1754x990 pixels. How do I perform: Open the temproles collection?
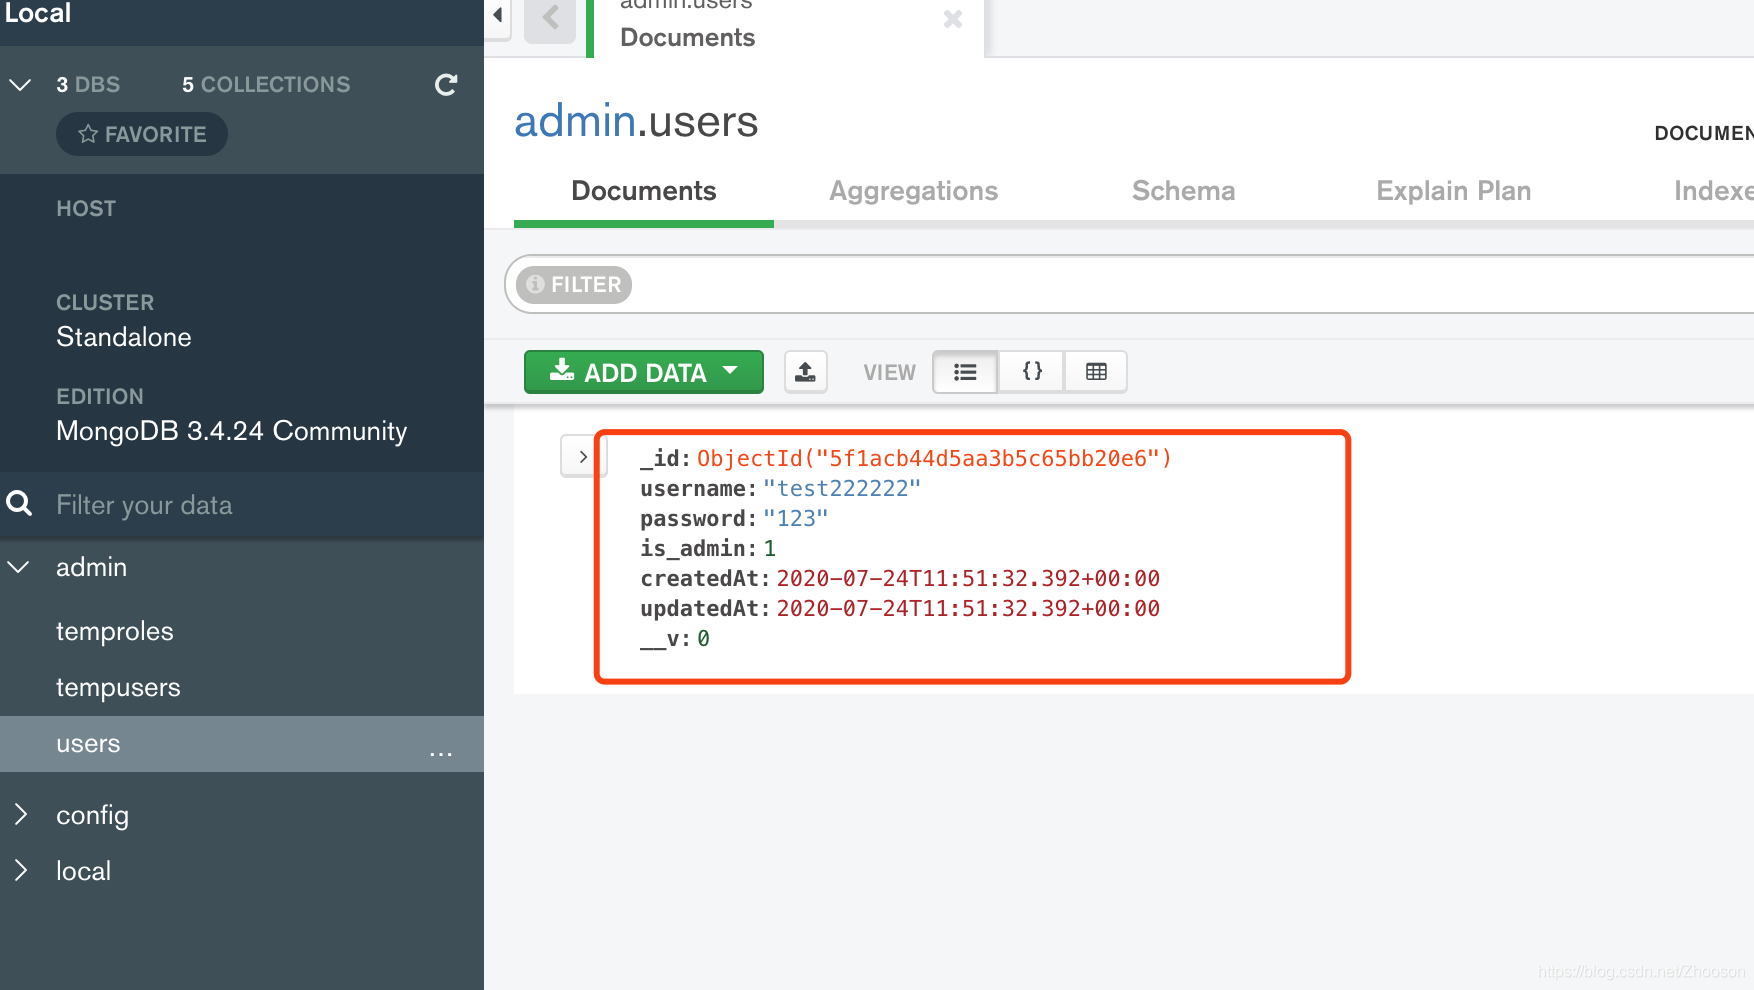(x=115, y=631)
